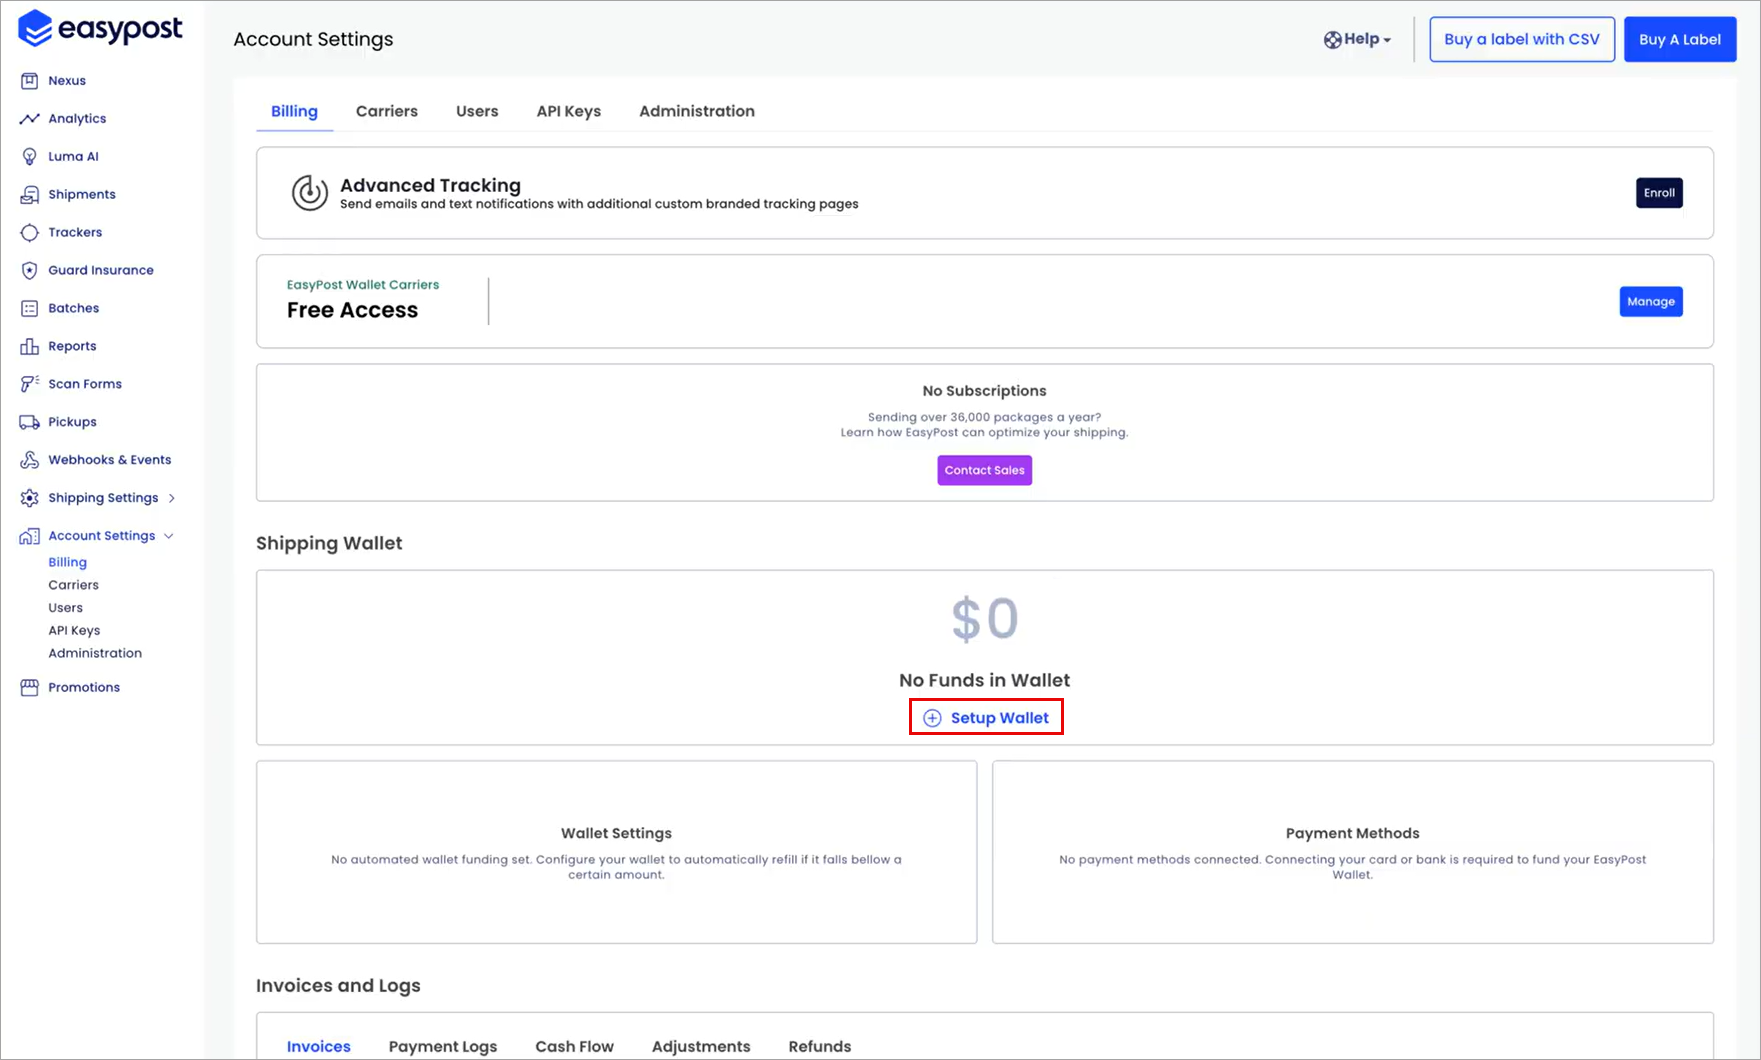Click the Setup Wallet link
The height and width of the screenshot is (1060, 1761).
[x=986, y=718]
